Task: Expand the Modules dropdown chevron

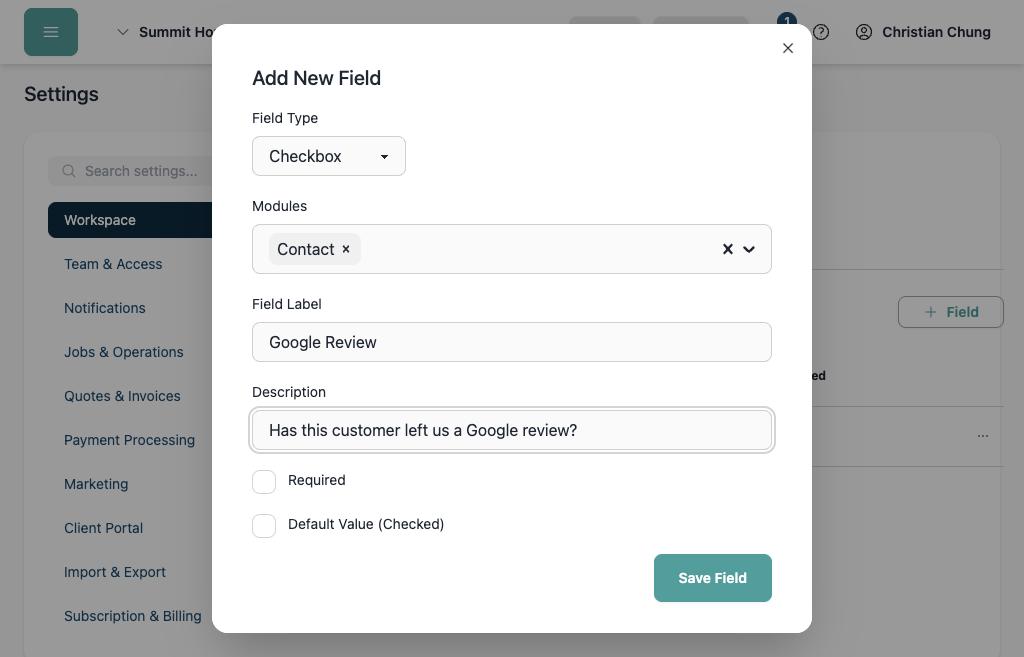Action: [x=749, y=249]
